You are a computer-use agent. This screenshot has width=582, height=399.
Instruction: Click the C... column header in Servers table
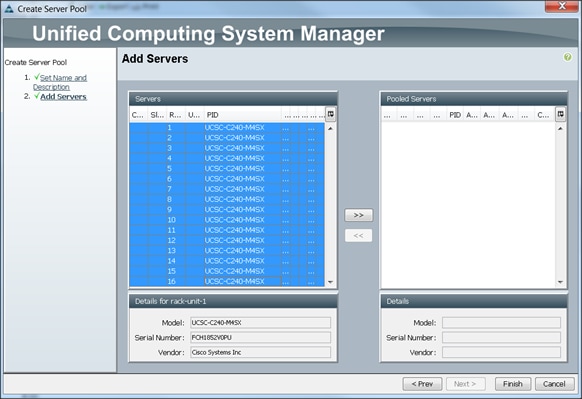tap(138, 115)
